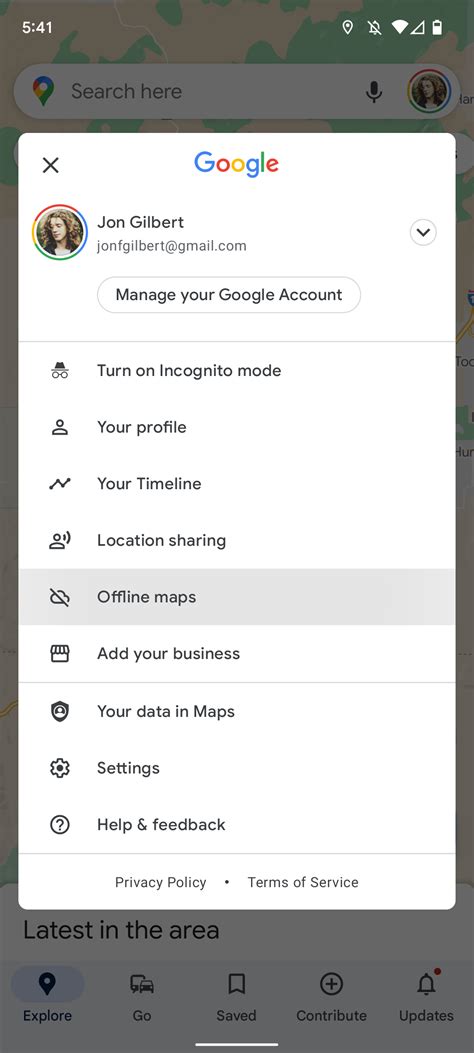Open Your data in Maps
474x1053 pixels.
tap(237, 711)
